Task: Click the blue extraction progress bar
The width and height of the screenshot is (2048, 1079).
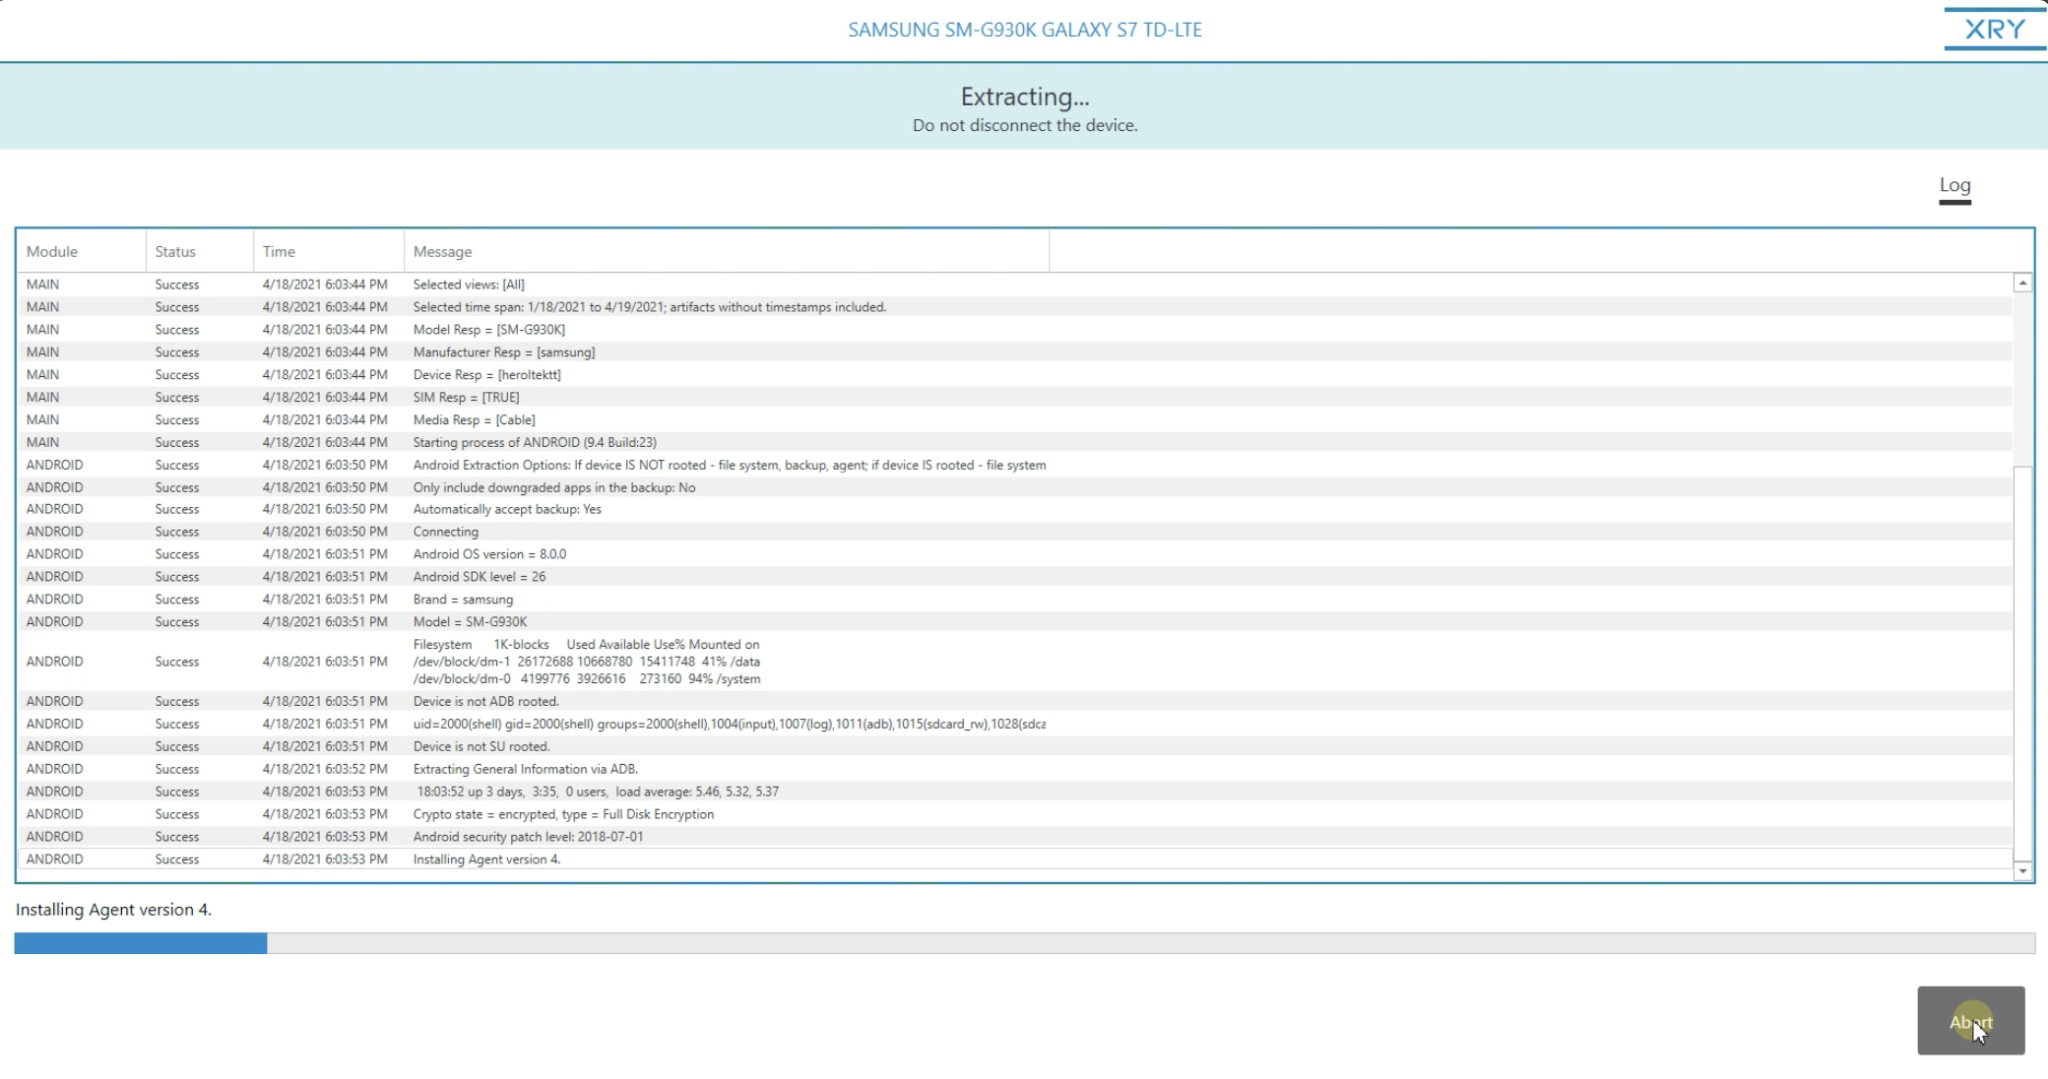Action: pyautogui.click(x=140, y=941)
